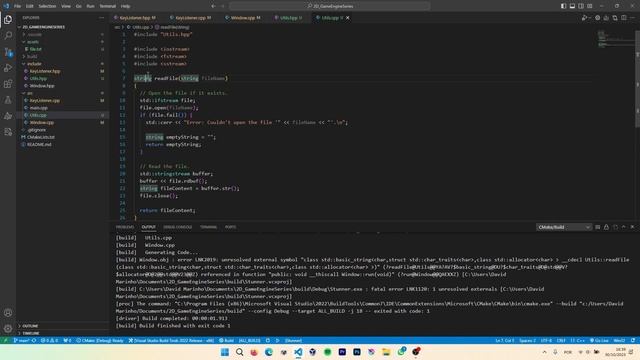Viewport: 640px width, 360px height.
Task: Open the Terminal menu
Action: click(108, 6)
